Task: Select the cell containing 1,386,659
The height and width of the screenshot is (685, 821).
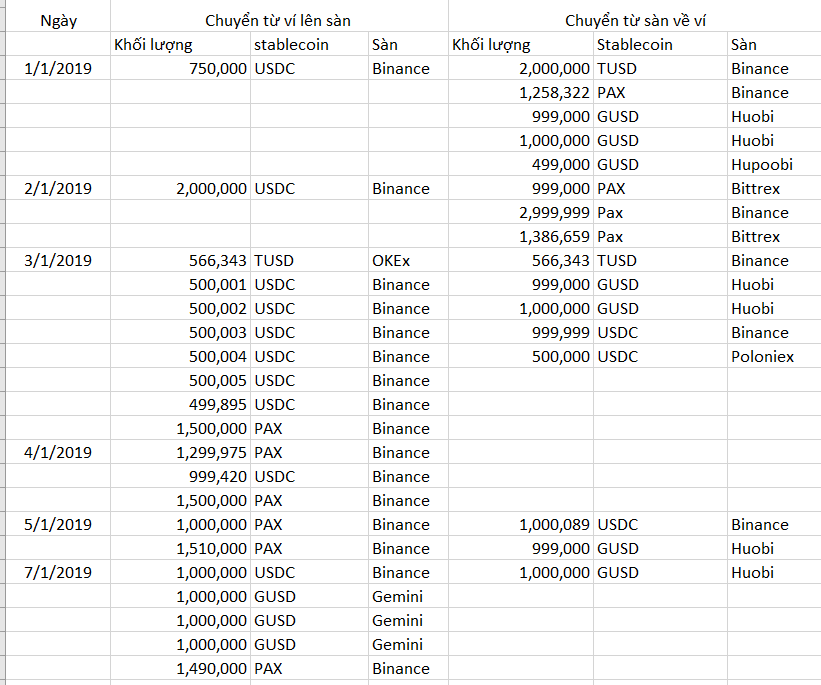Action: [554, 237]
